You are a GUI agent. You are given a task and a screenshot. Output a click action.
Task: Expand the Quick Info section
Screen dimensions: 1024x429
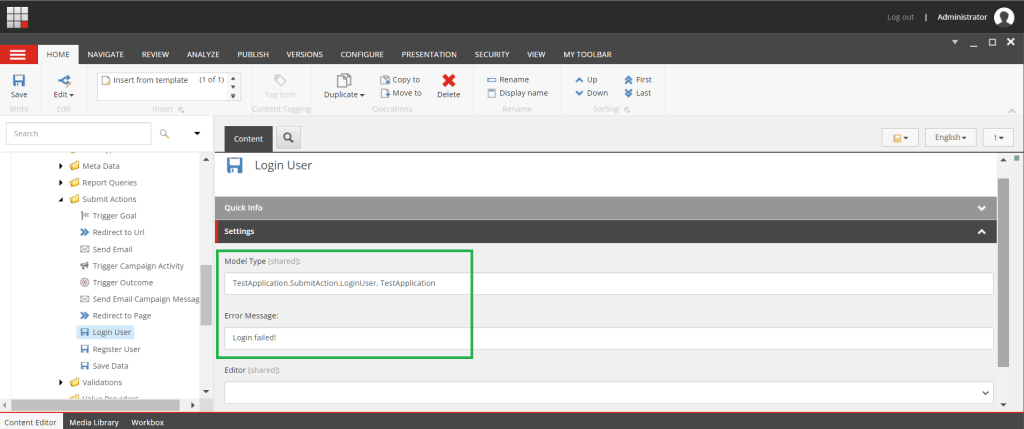click(981, 208)
